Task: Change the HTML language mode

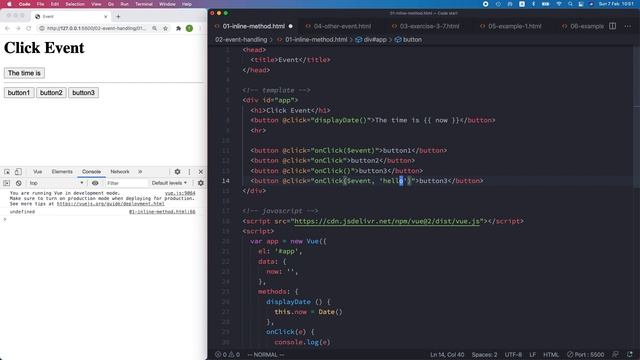Action: click(x=551, y=355)
